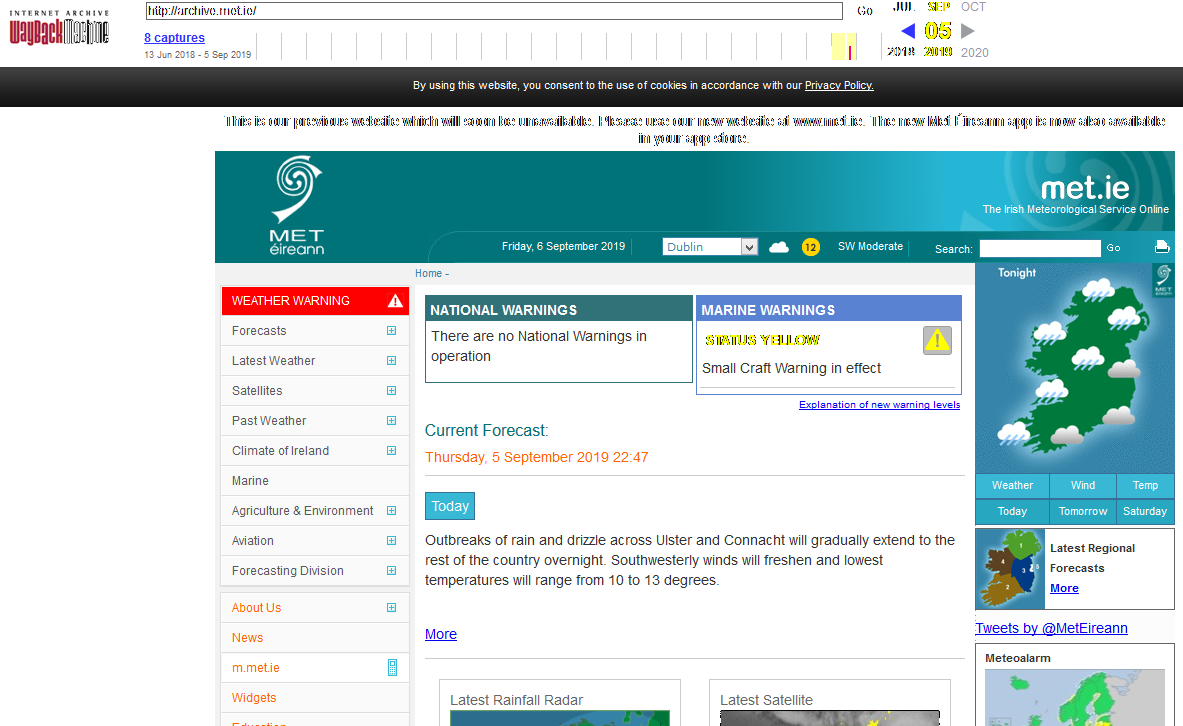Click the yellow 12 temperature badge

pyautogui.click(x=810, y=247)
